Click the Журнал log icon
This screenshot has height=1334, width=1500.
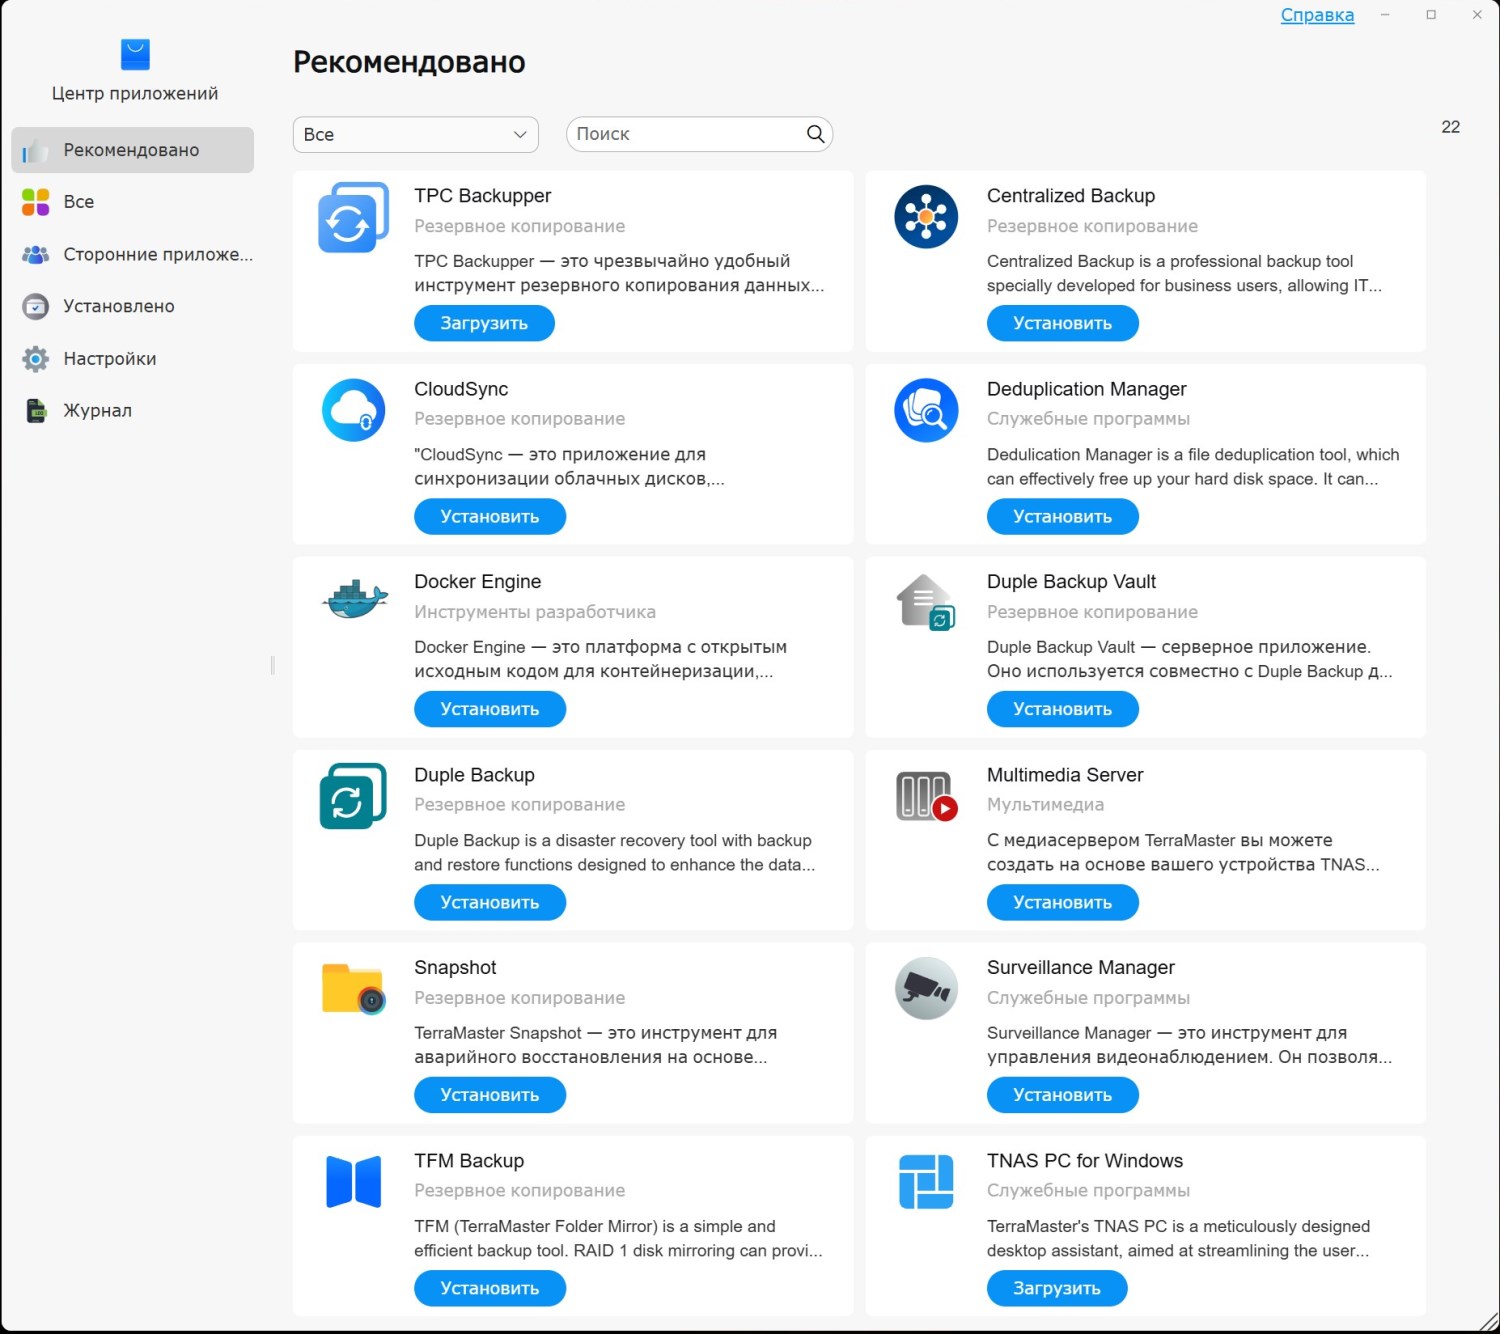pyautogui.click(x=35, y=410)
